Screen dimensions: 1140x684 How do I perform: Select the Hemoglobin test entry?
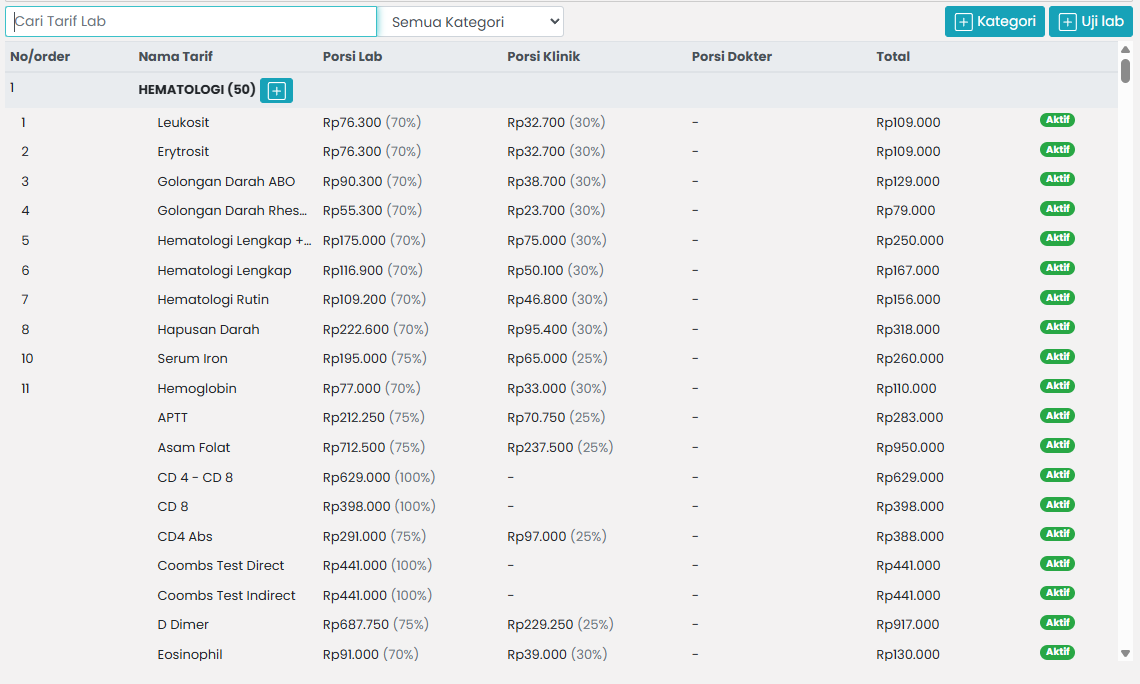(x=196, y=388)
